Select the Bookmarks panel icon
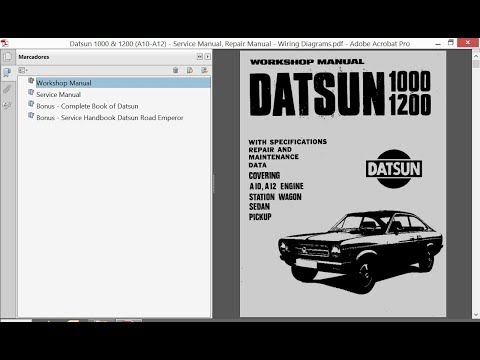The image size is (480, 360). [7, 72]
